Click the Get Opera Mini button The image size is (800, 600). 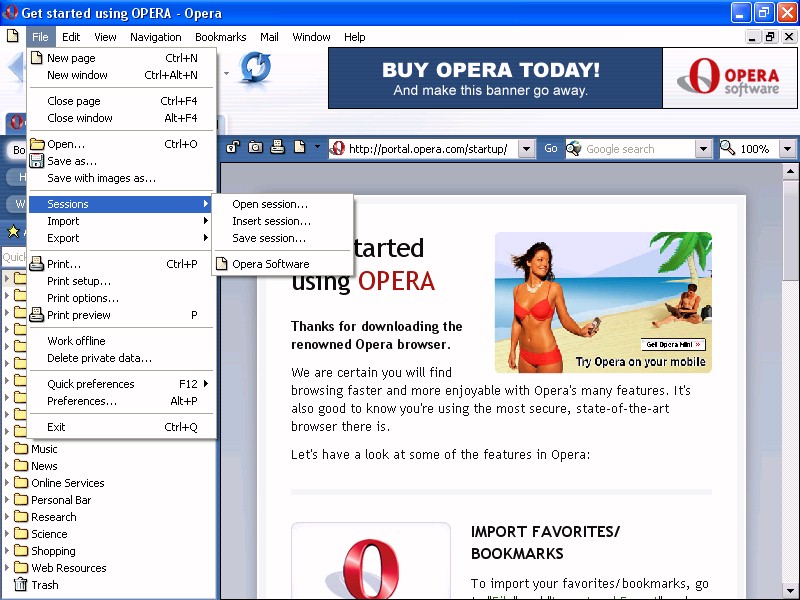(673, 344)
